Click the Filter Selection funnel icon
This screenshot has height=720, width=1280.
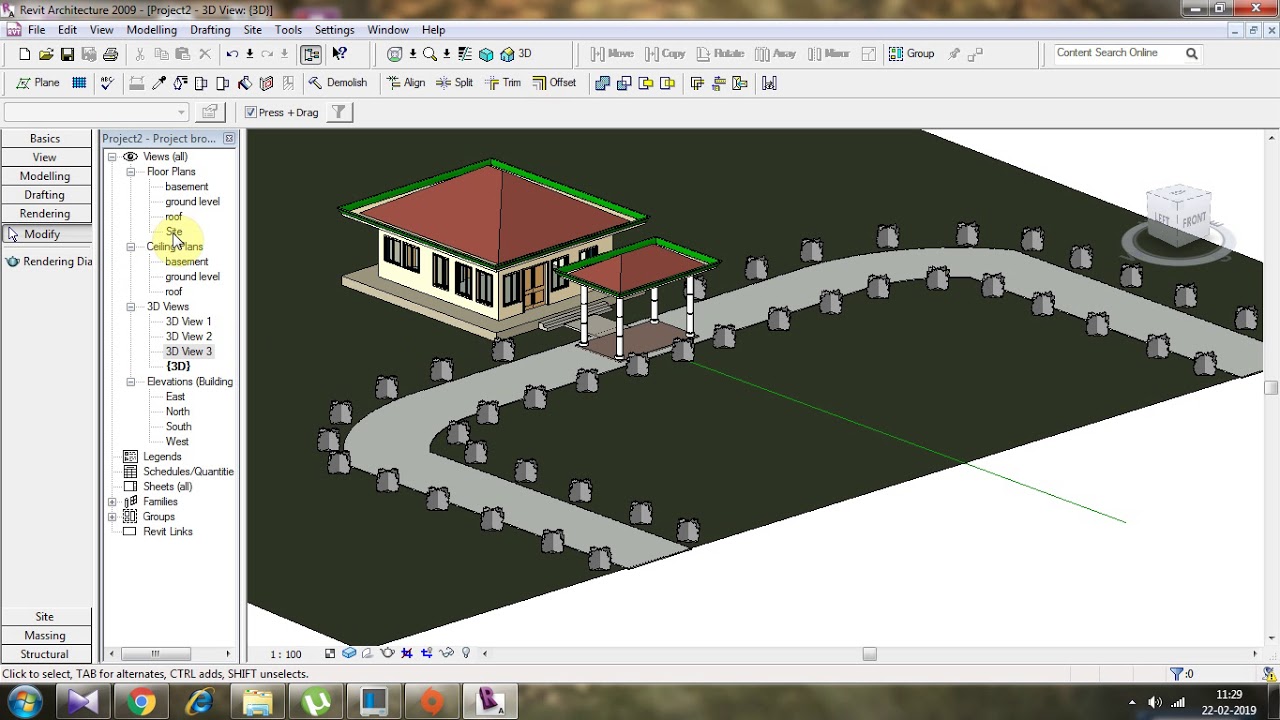[339, 112]
